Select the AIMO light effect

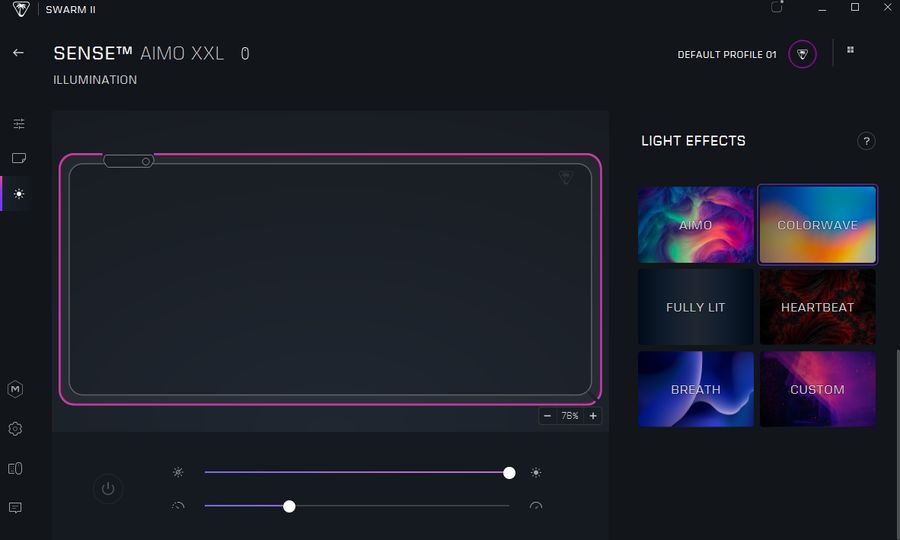[696, 224]
